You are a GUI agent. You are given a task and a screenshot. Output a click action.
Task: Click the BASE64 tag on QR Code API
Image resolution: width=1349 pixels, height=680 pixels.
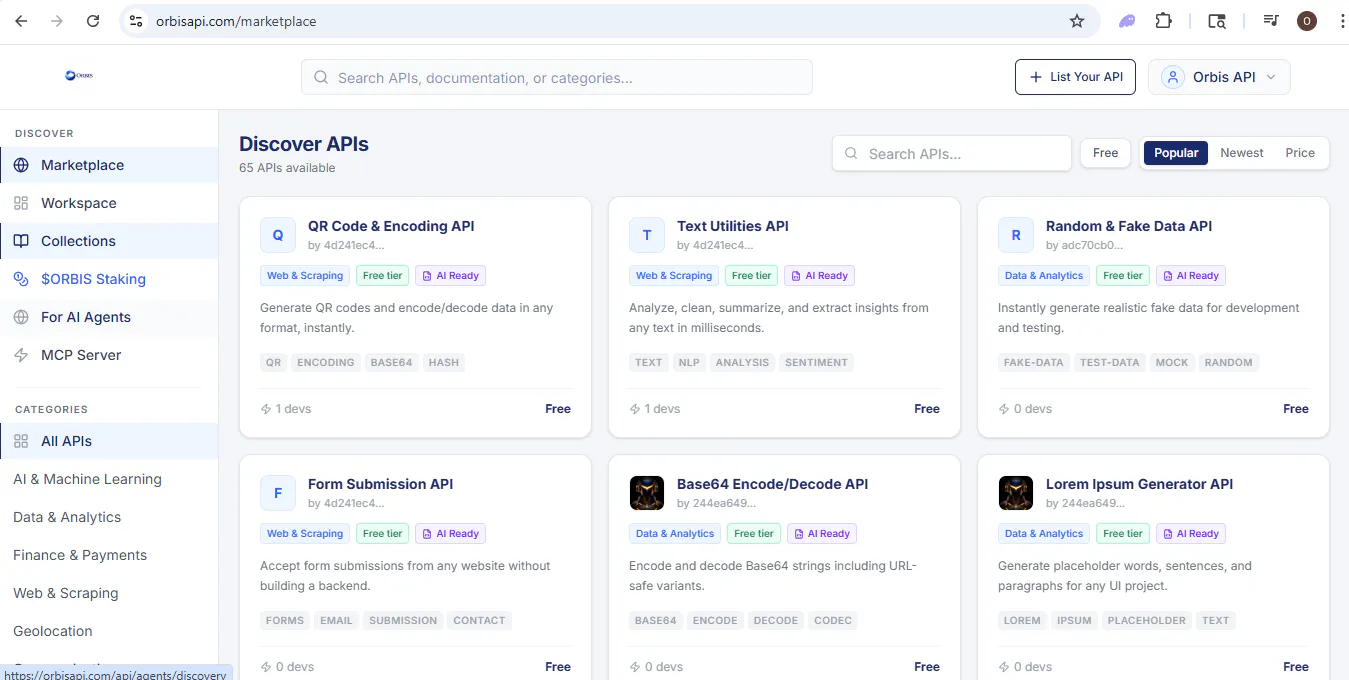tap(391, 362)
